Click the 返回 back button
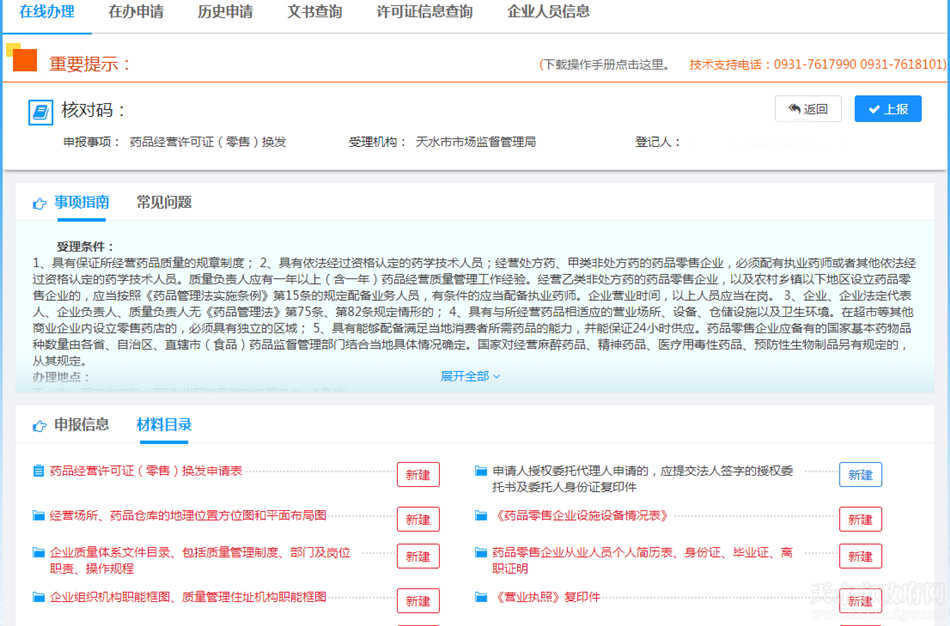This screenshot has height=626, width=950. coord(808,109)
